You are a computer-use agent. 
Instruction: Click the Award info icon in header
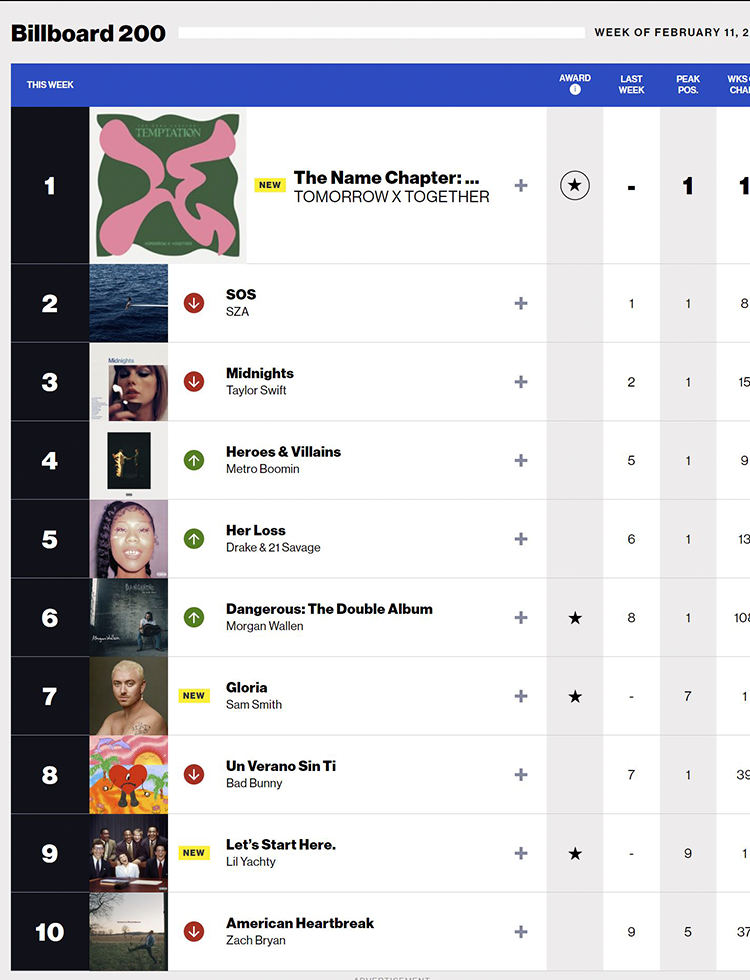tap(575, 90)
